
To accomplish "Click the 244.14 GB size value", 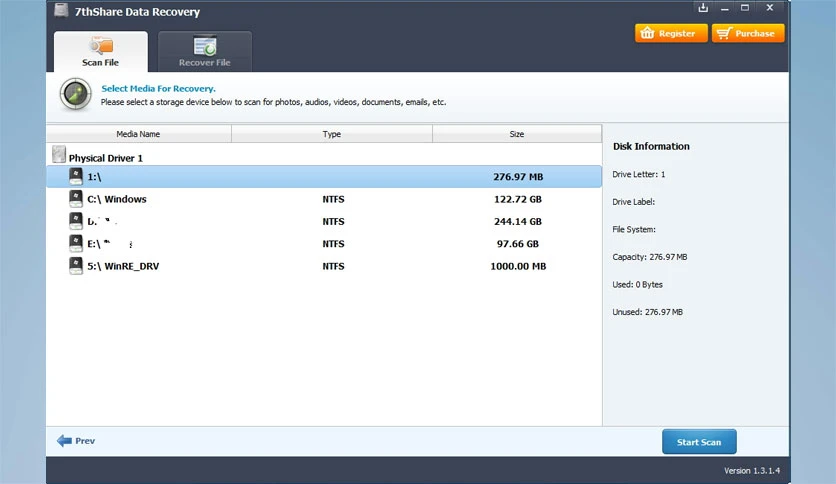I will pyautogui.click(x=518, y=221).
